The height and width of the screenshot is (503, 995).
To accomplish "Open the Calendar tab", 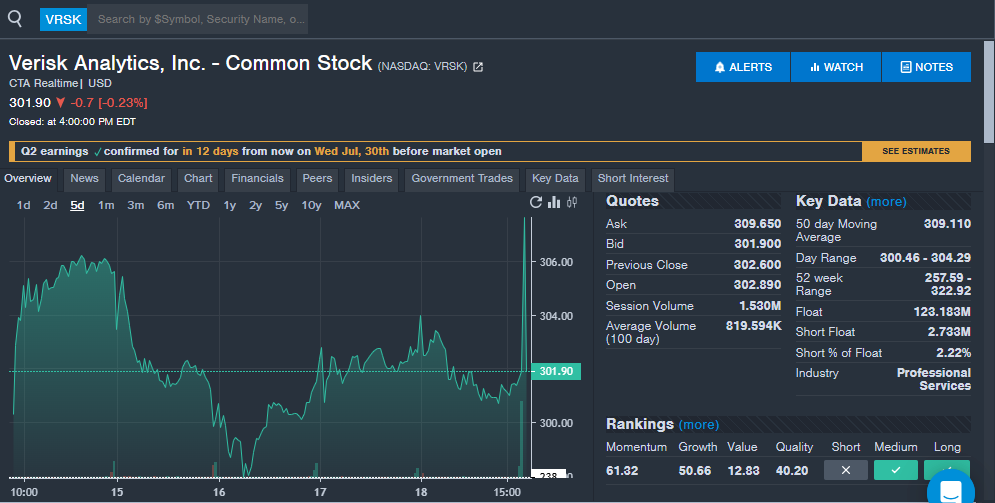I will [141, 179].
